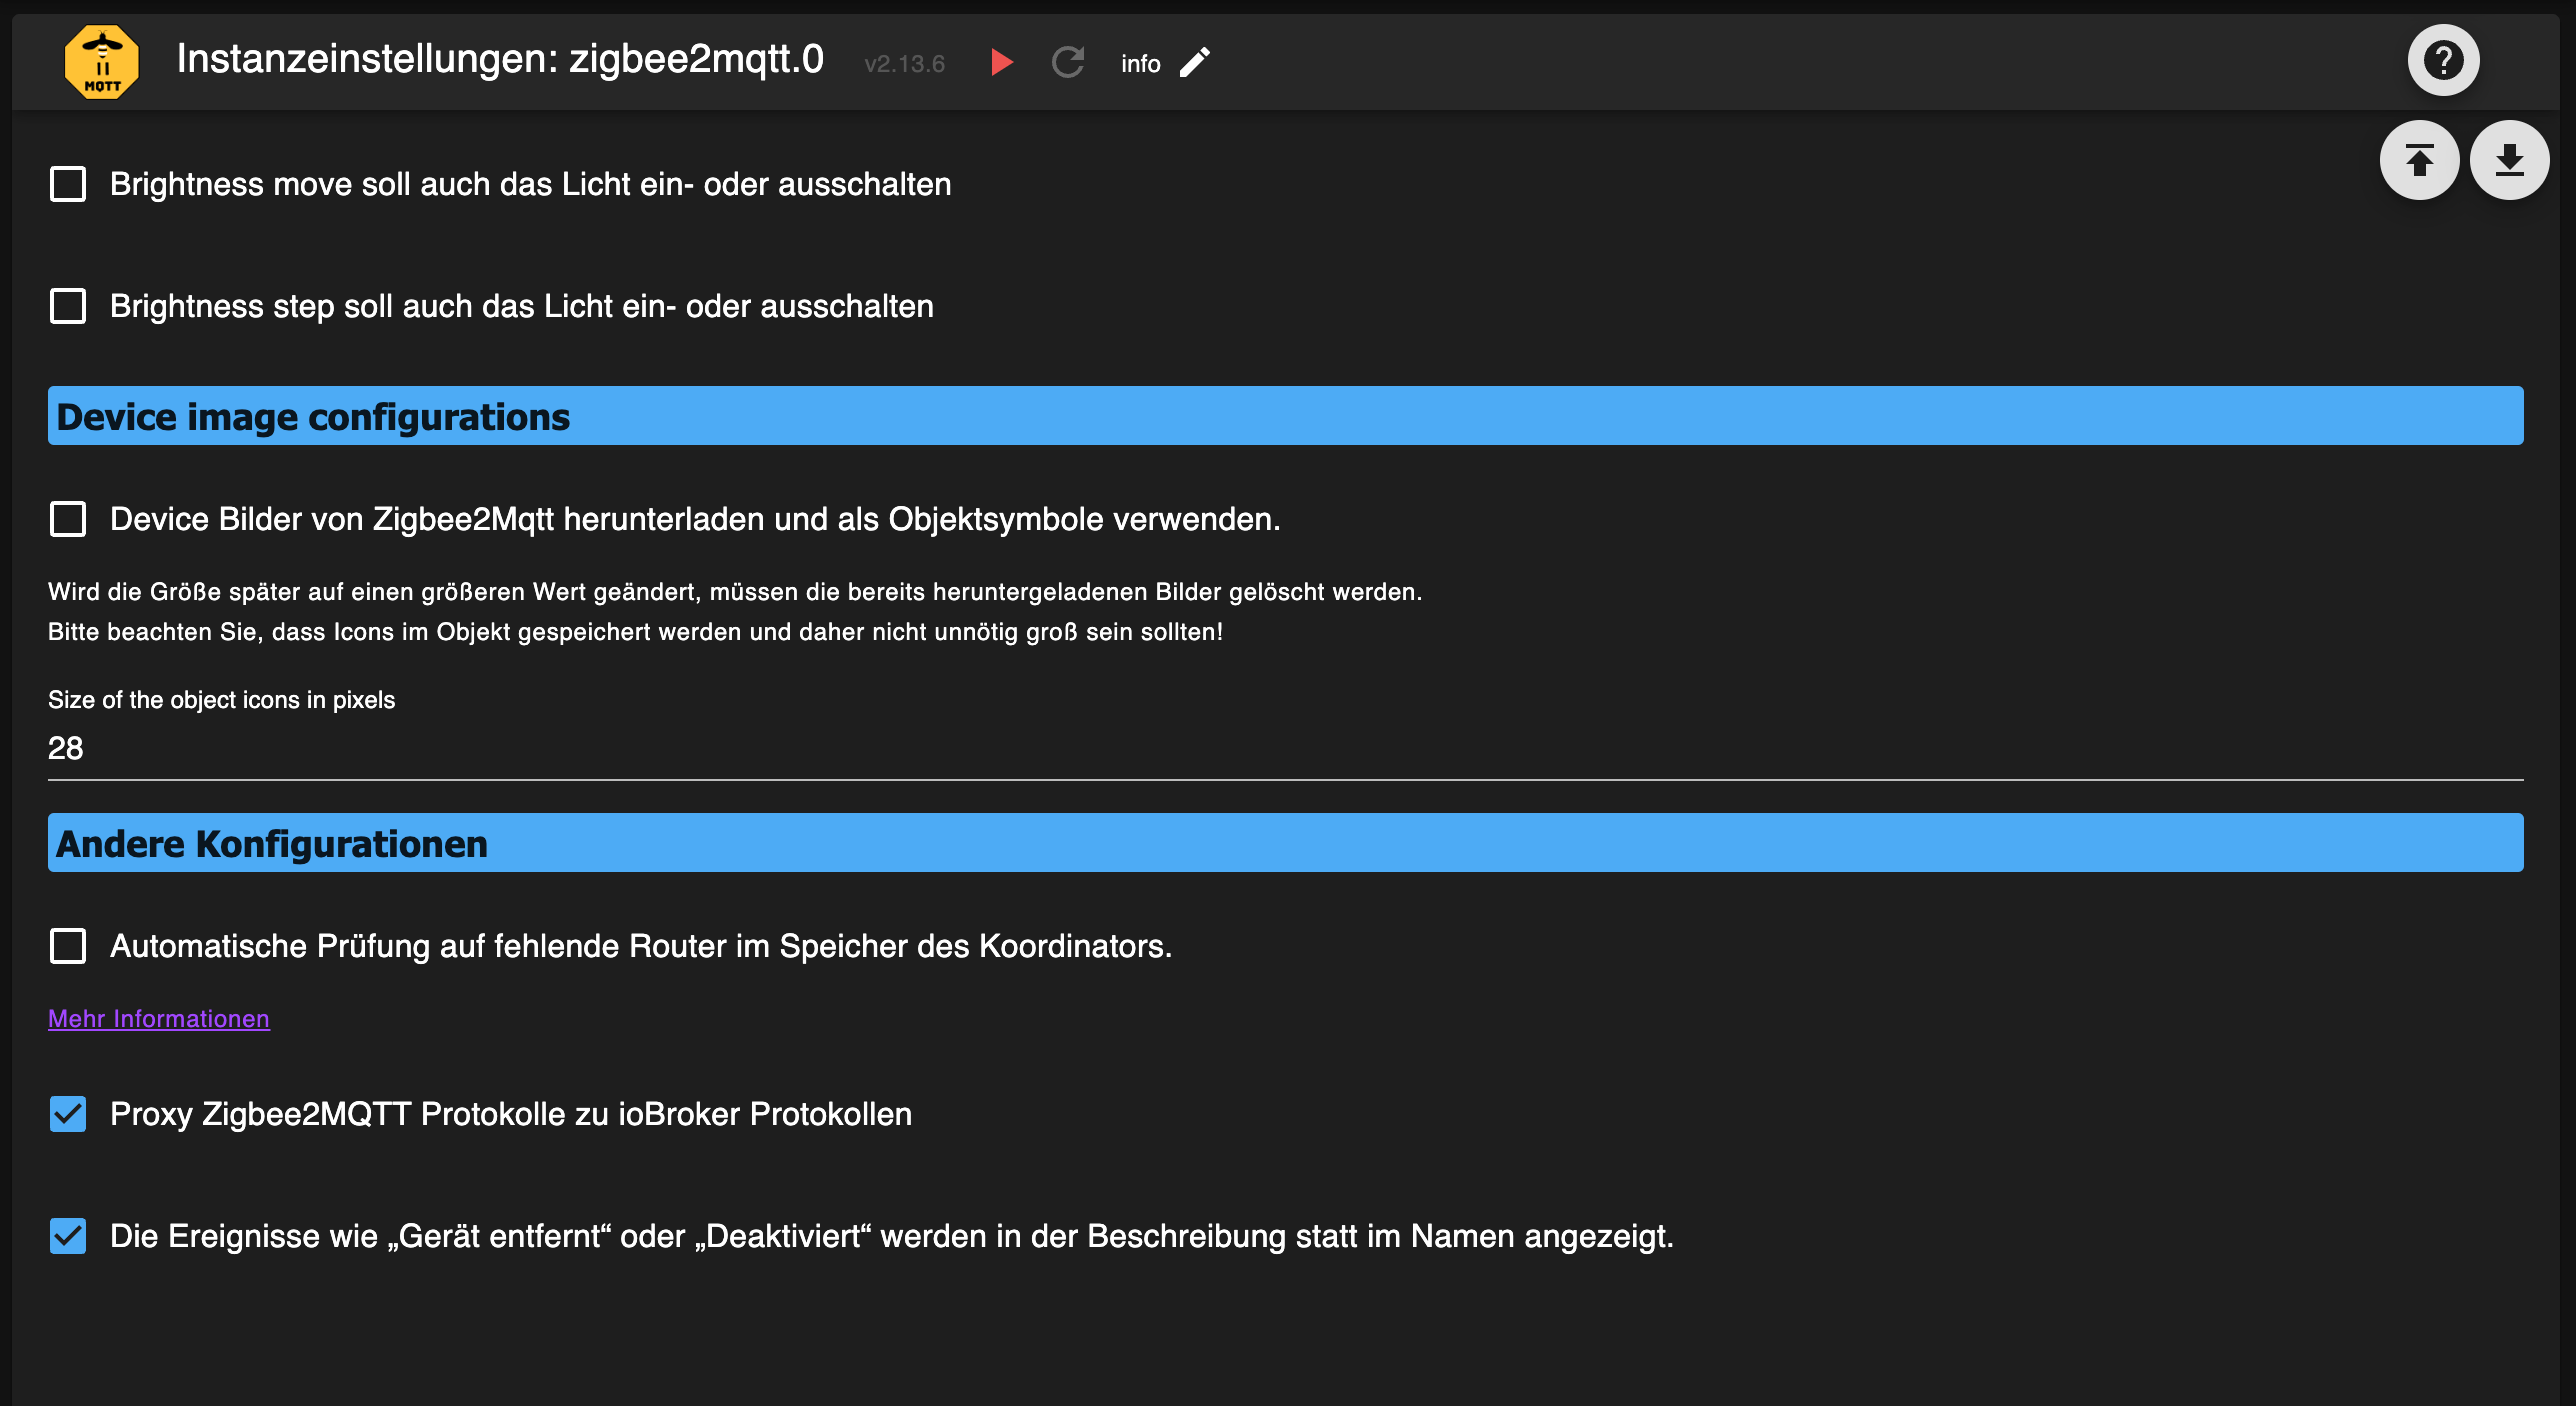This screenshot has width=2576, height=1406.
Task: Click the upload configuration arrow icon
Action: (2419, 160)
